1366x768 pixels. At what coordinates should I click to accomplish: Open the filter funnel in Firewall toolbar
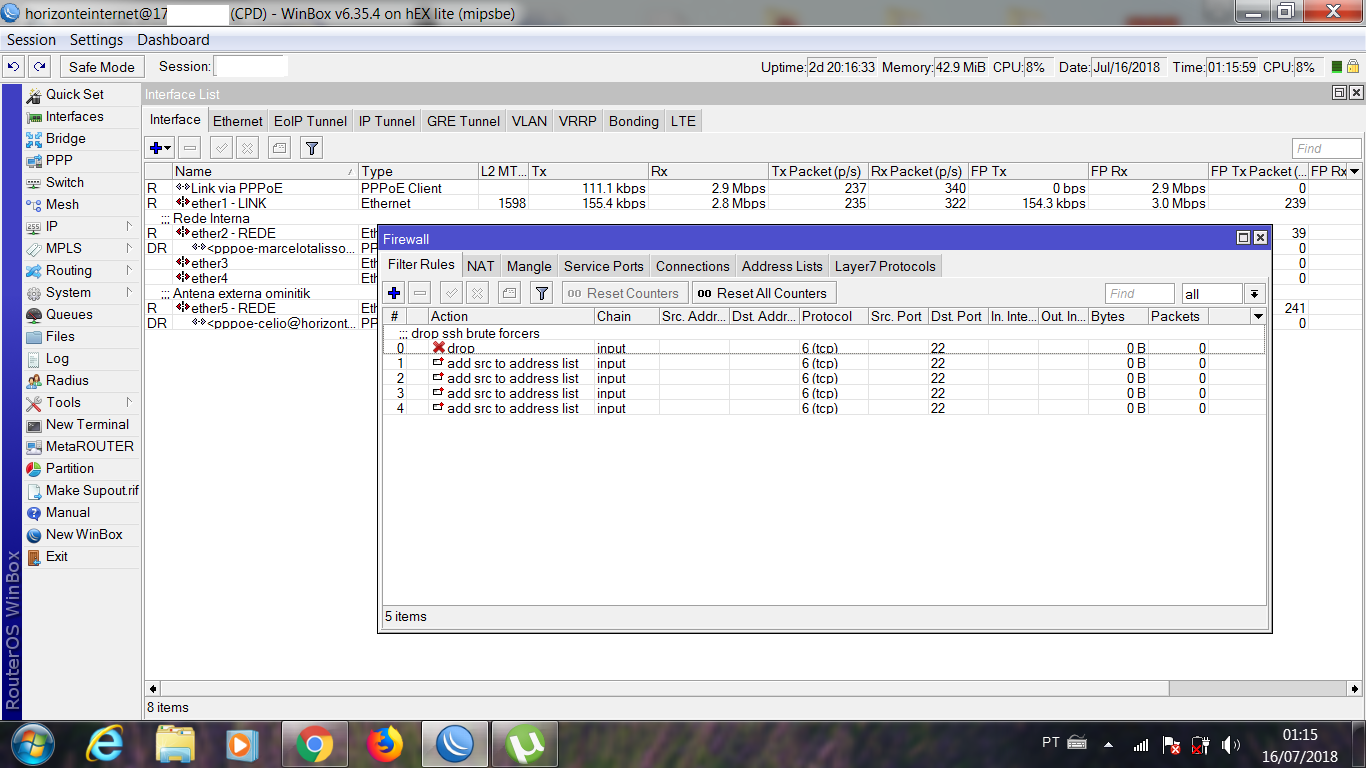pos(542,293)
